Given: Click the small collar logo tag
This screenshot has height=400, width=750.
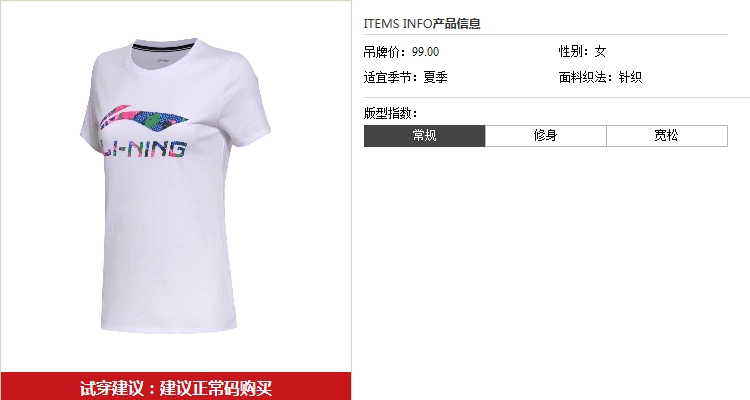Looking at the screenshot, I should [164, 61].
